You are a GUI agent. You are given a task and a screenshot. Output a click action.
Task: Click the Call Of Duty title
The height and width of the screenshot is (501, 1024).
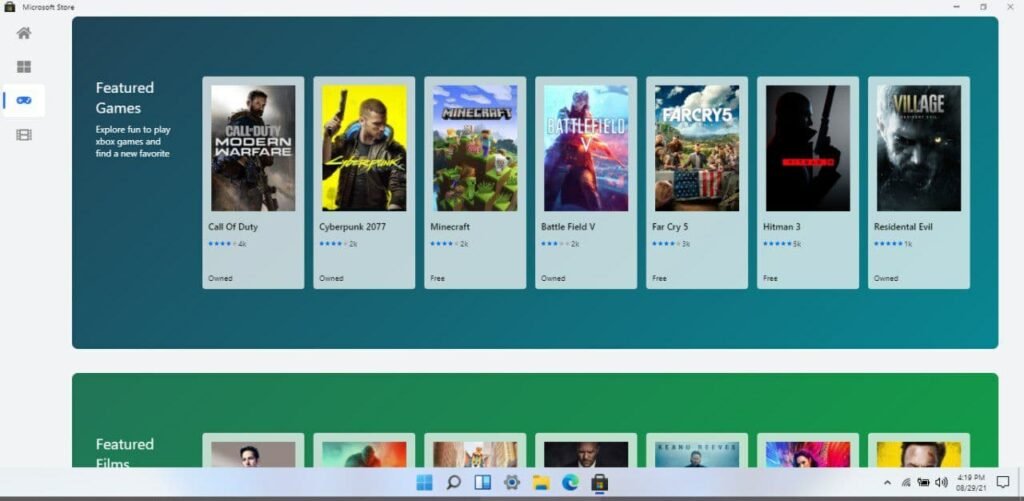point(233,227)
